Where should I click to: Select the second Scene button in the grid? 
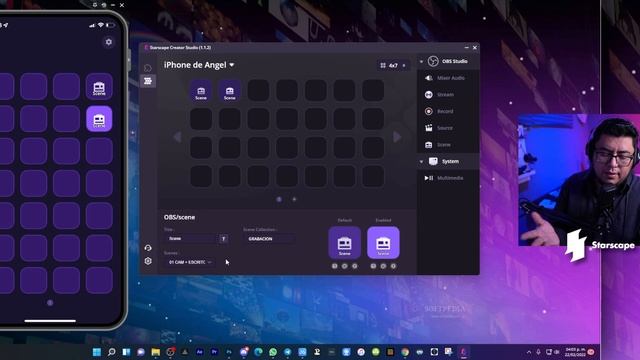(x=229, y=91)
